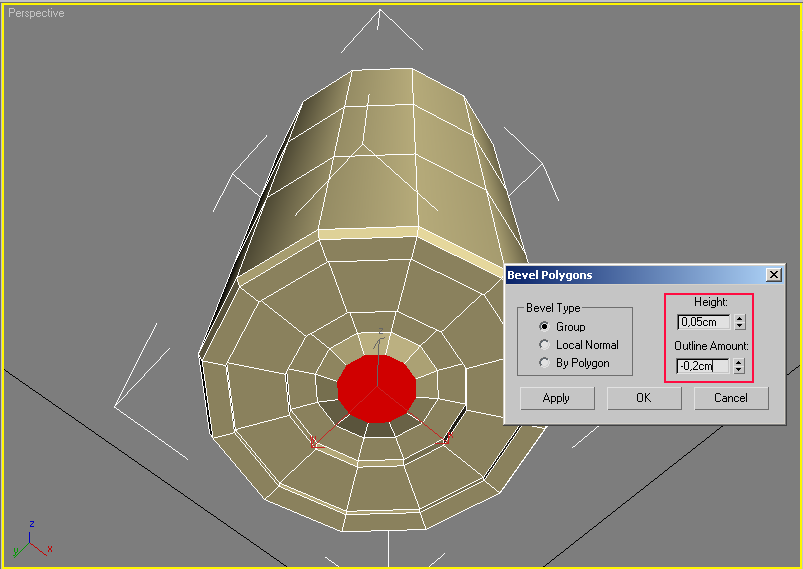Select the Group bevel type radio button
Screen dimensions: 803x569
pos(544,326)
